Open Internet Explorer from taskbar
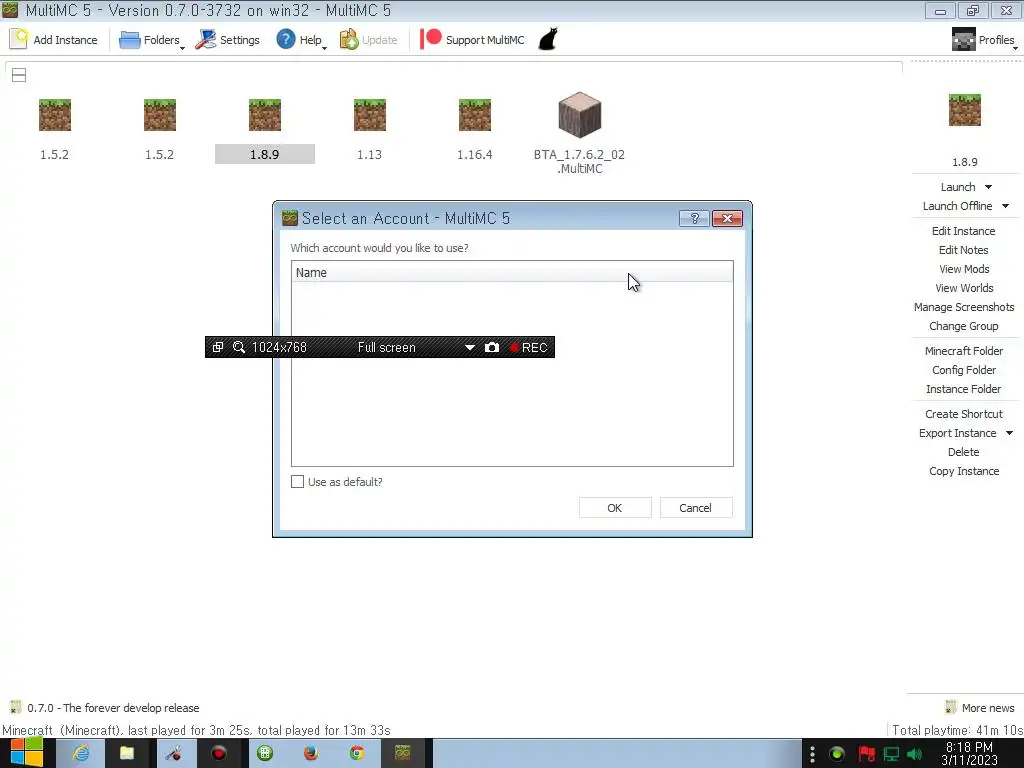 click(x=80, y=753)
